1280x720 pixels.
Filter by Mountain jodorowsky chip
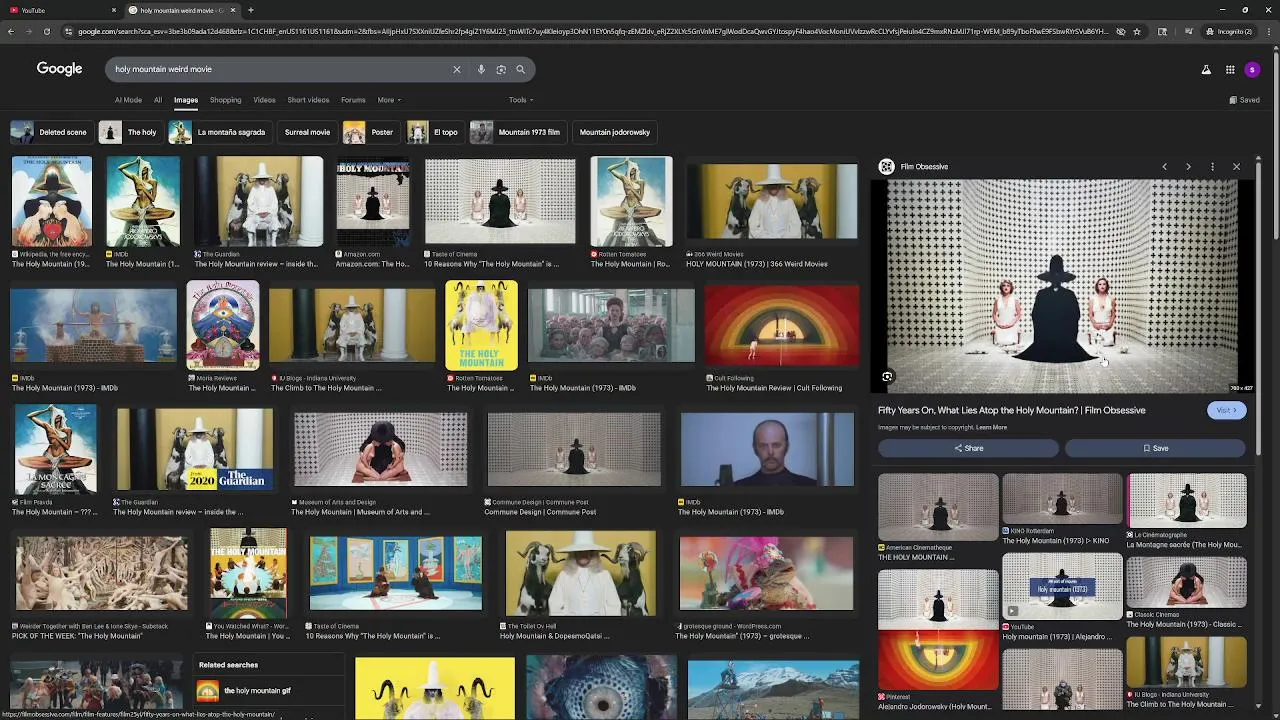tap(615, 132)
